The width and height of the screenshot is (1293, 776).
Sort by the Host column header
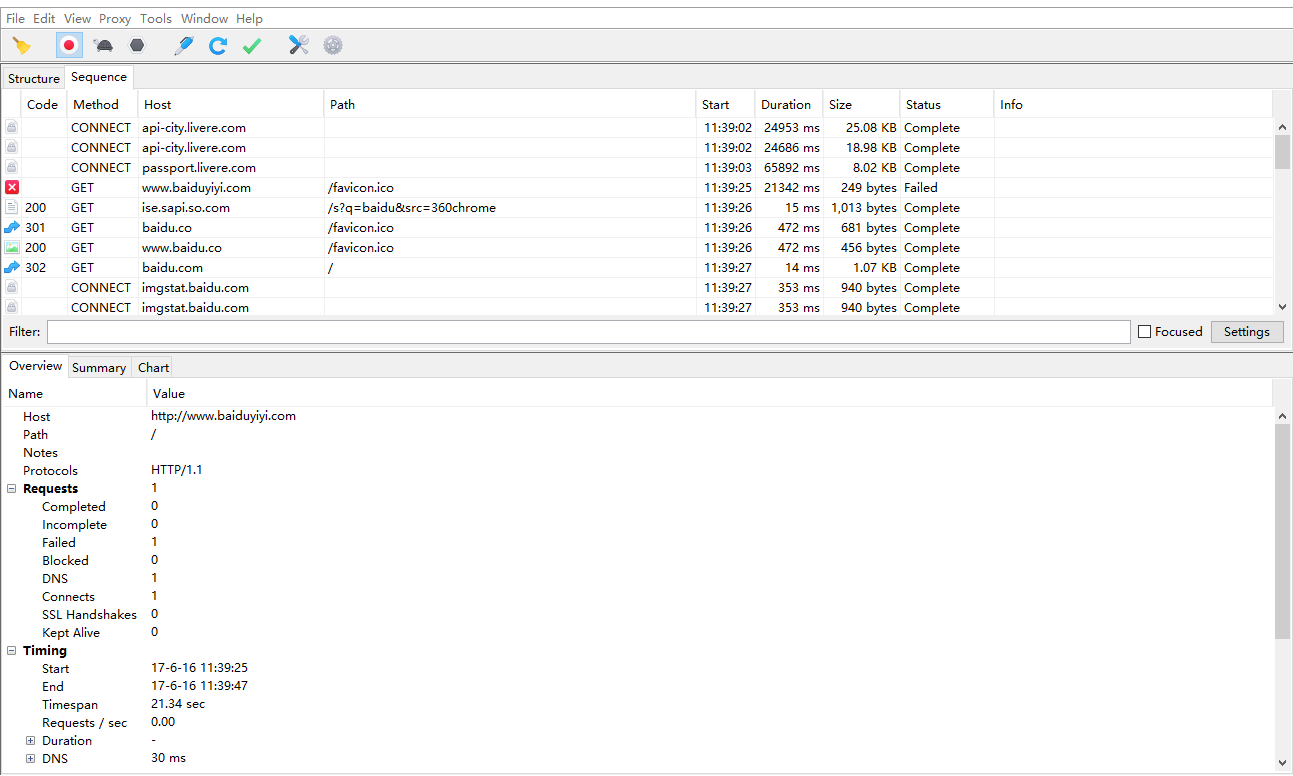(231, 104)
